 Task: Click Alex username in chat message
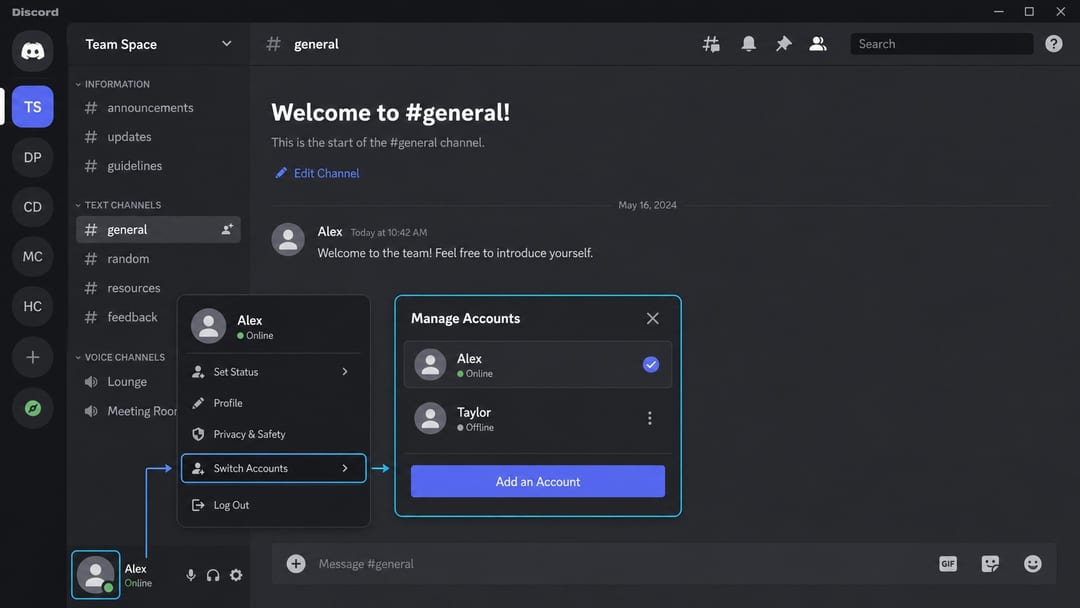(x=330, y=231)
